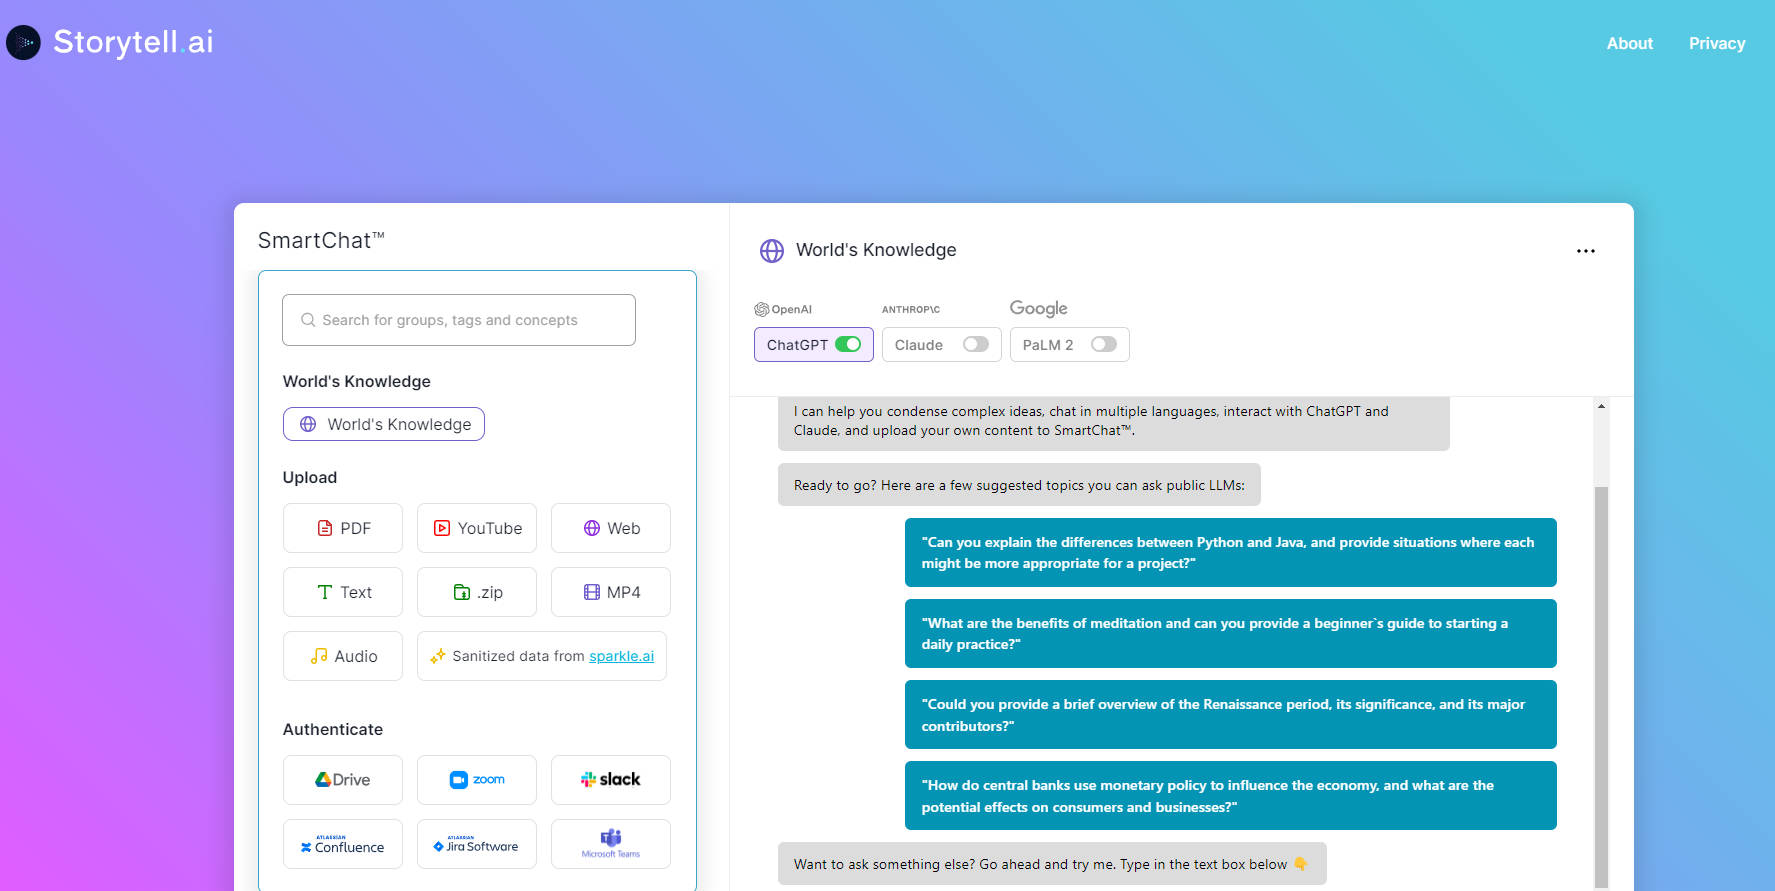This screenshot has width=1775, height=891.
Task: Click the magnifier icon in search box
Action: click(x=308, y=320)
